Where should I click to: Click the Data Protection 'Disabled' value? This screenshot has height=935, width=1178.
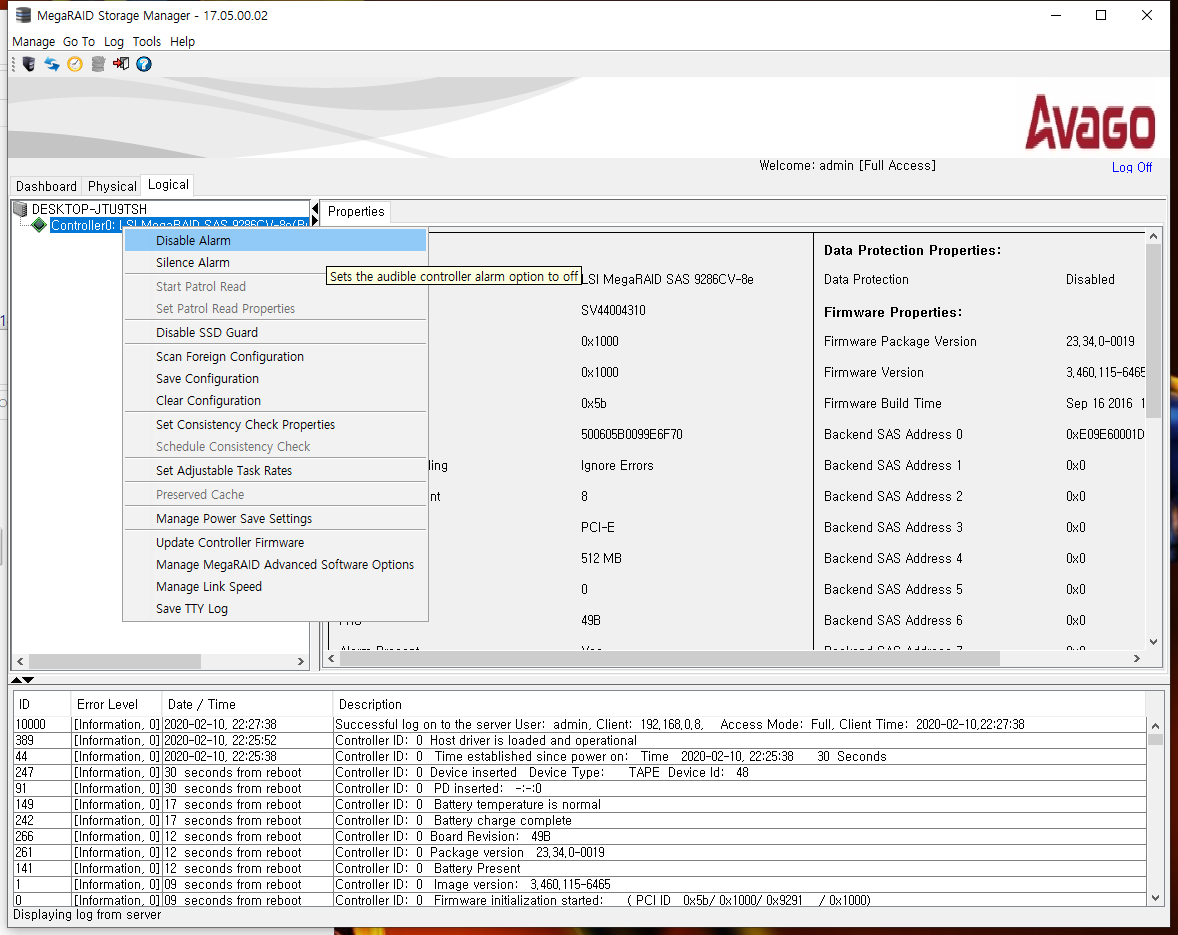coord(1090,279)
